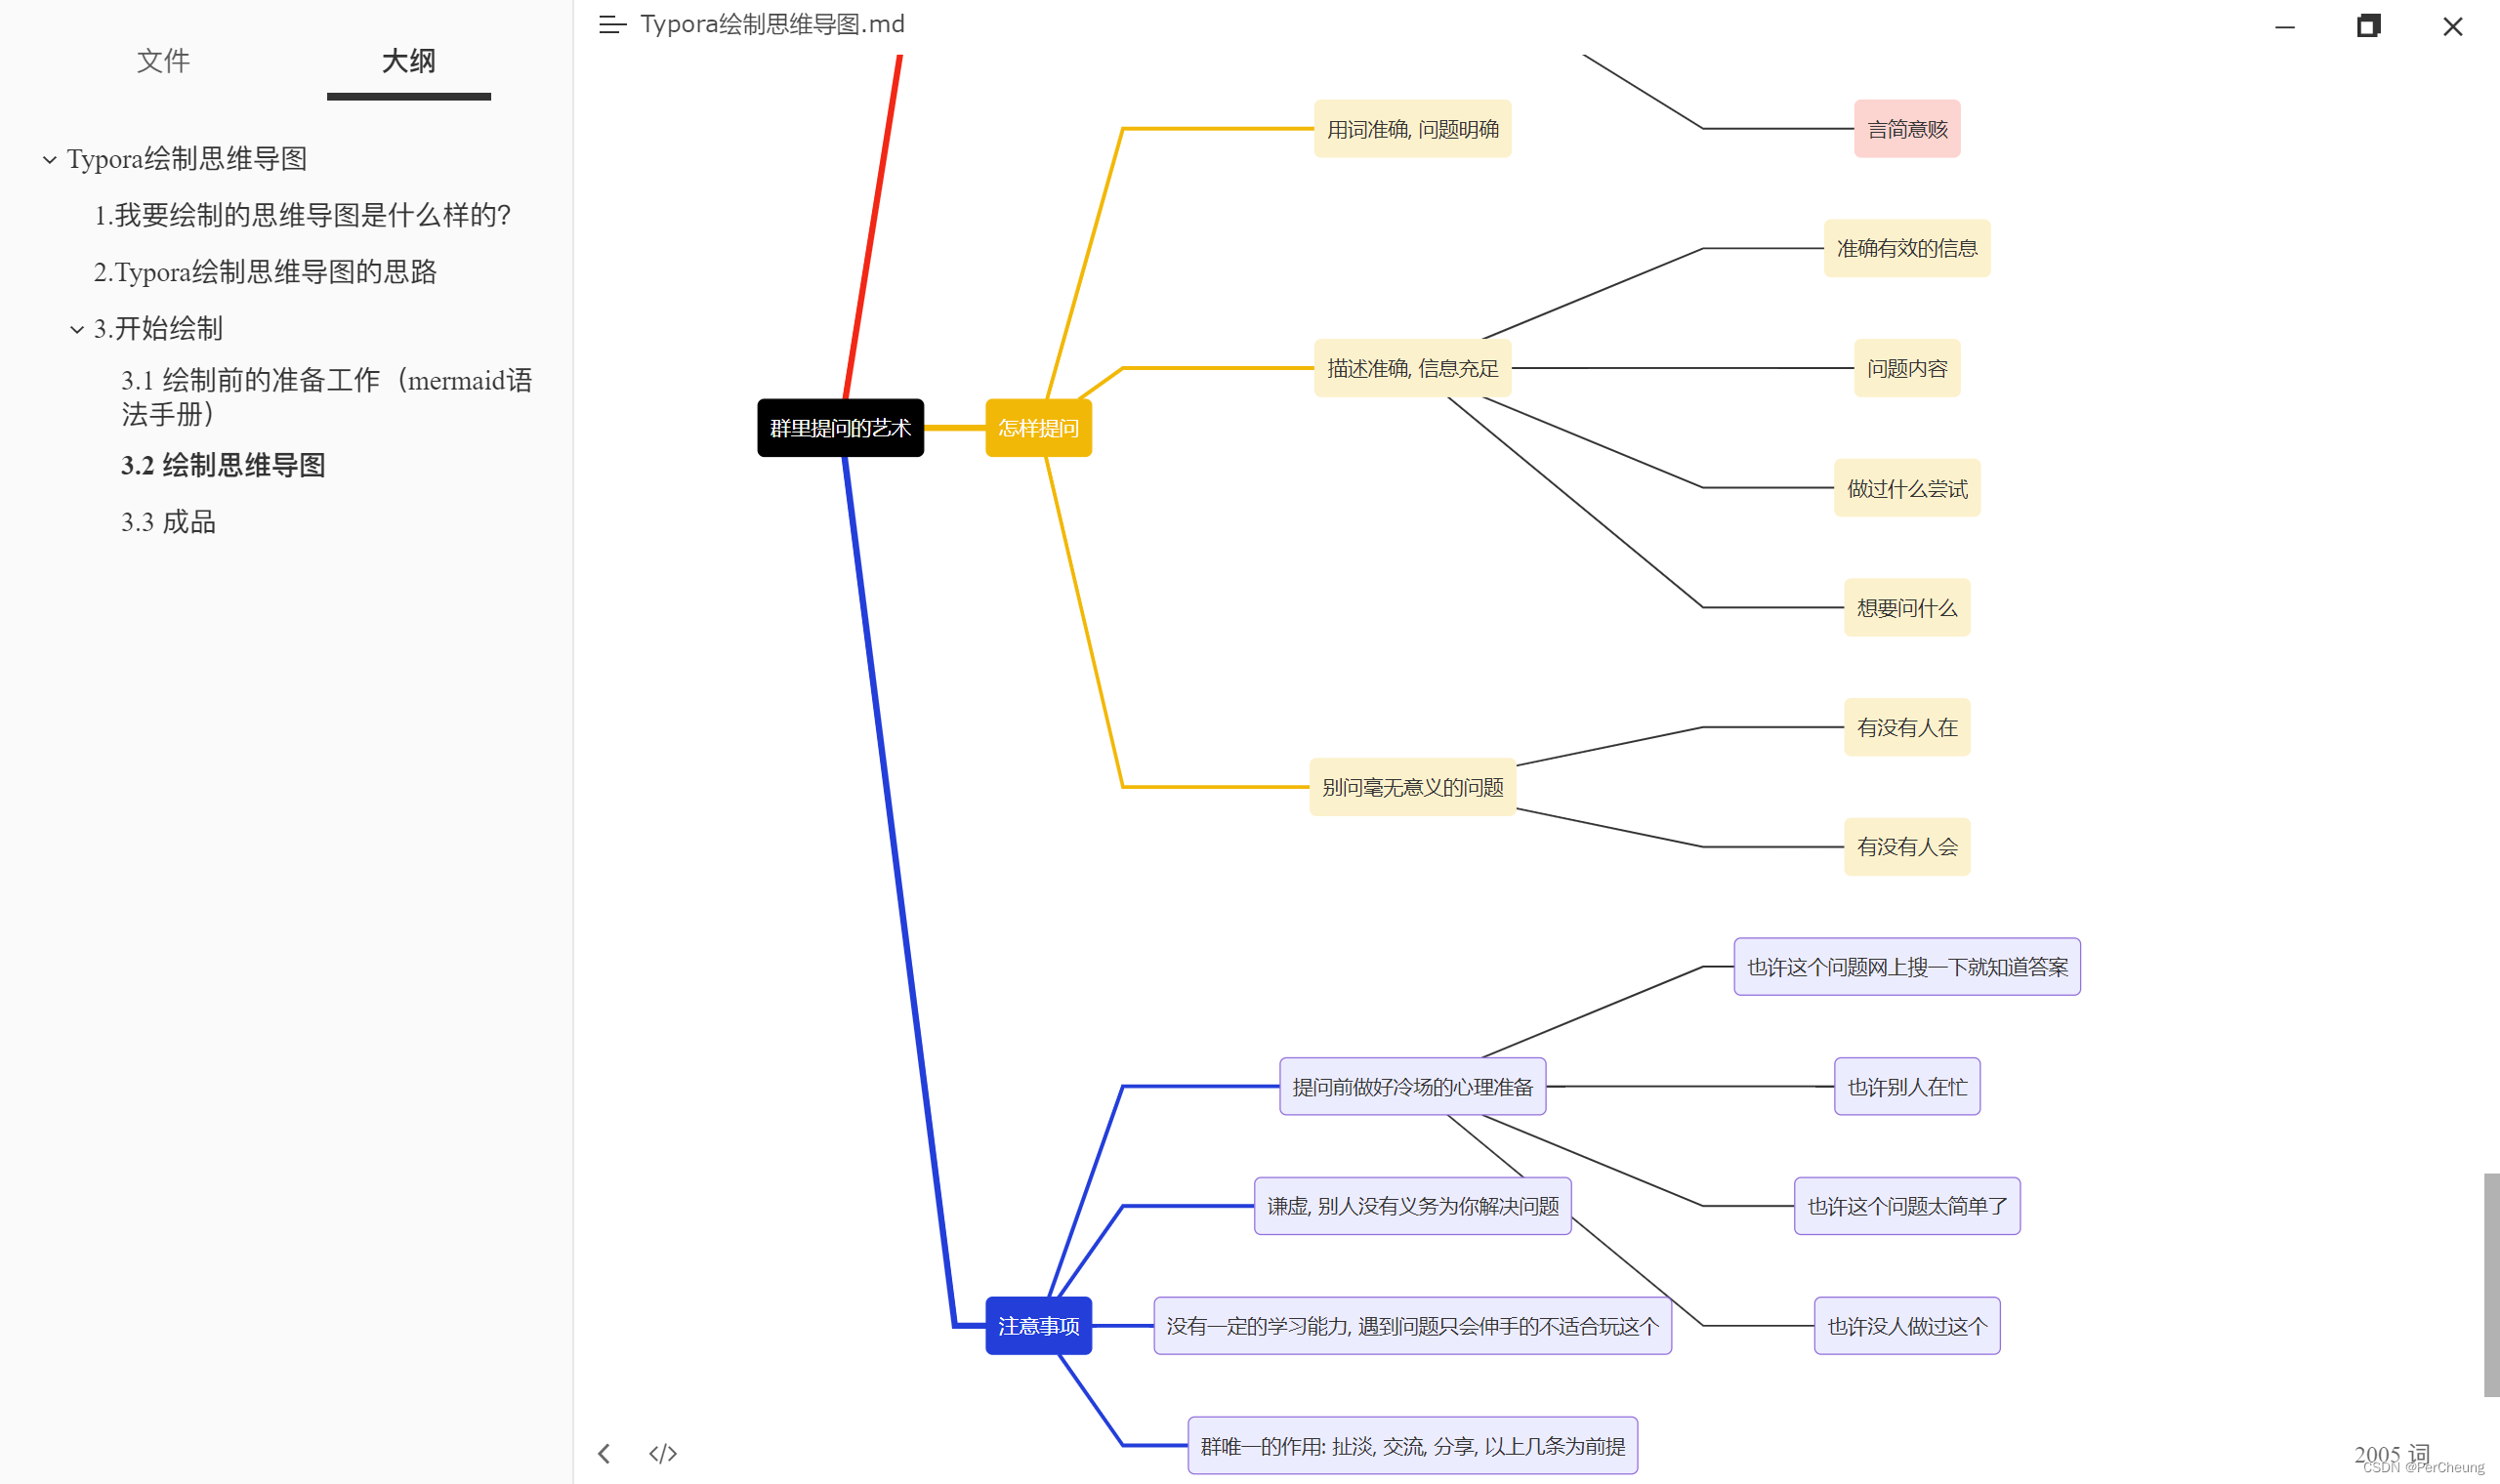This screenshot has width=2500, height=1484.
Task: Click the vertical scrollbar thumb
Action: 2490,1284
